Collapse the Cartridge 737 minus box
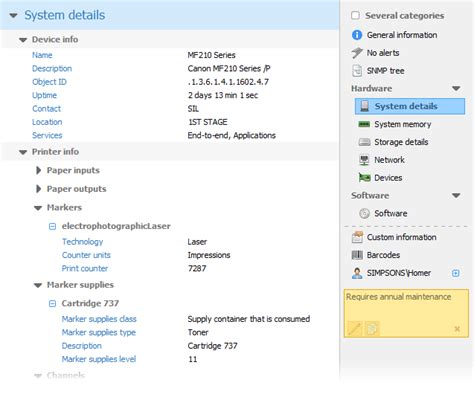The height and width of the screenshot is (394, 474). click(x=52, y=304)
